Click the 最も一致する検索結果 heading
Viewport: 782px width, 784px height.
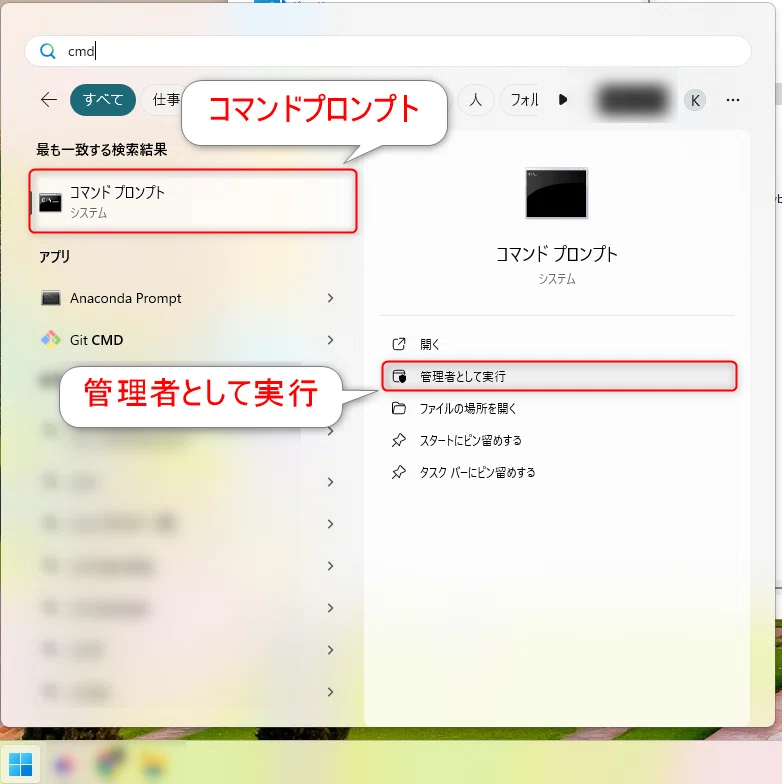click(x=102, y=150)
